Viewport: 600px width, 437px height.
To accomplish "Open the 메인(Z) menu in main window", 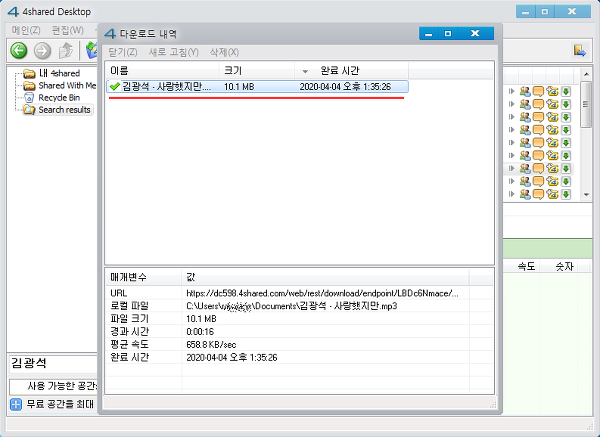I will [26, 30].
